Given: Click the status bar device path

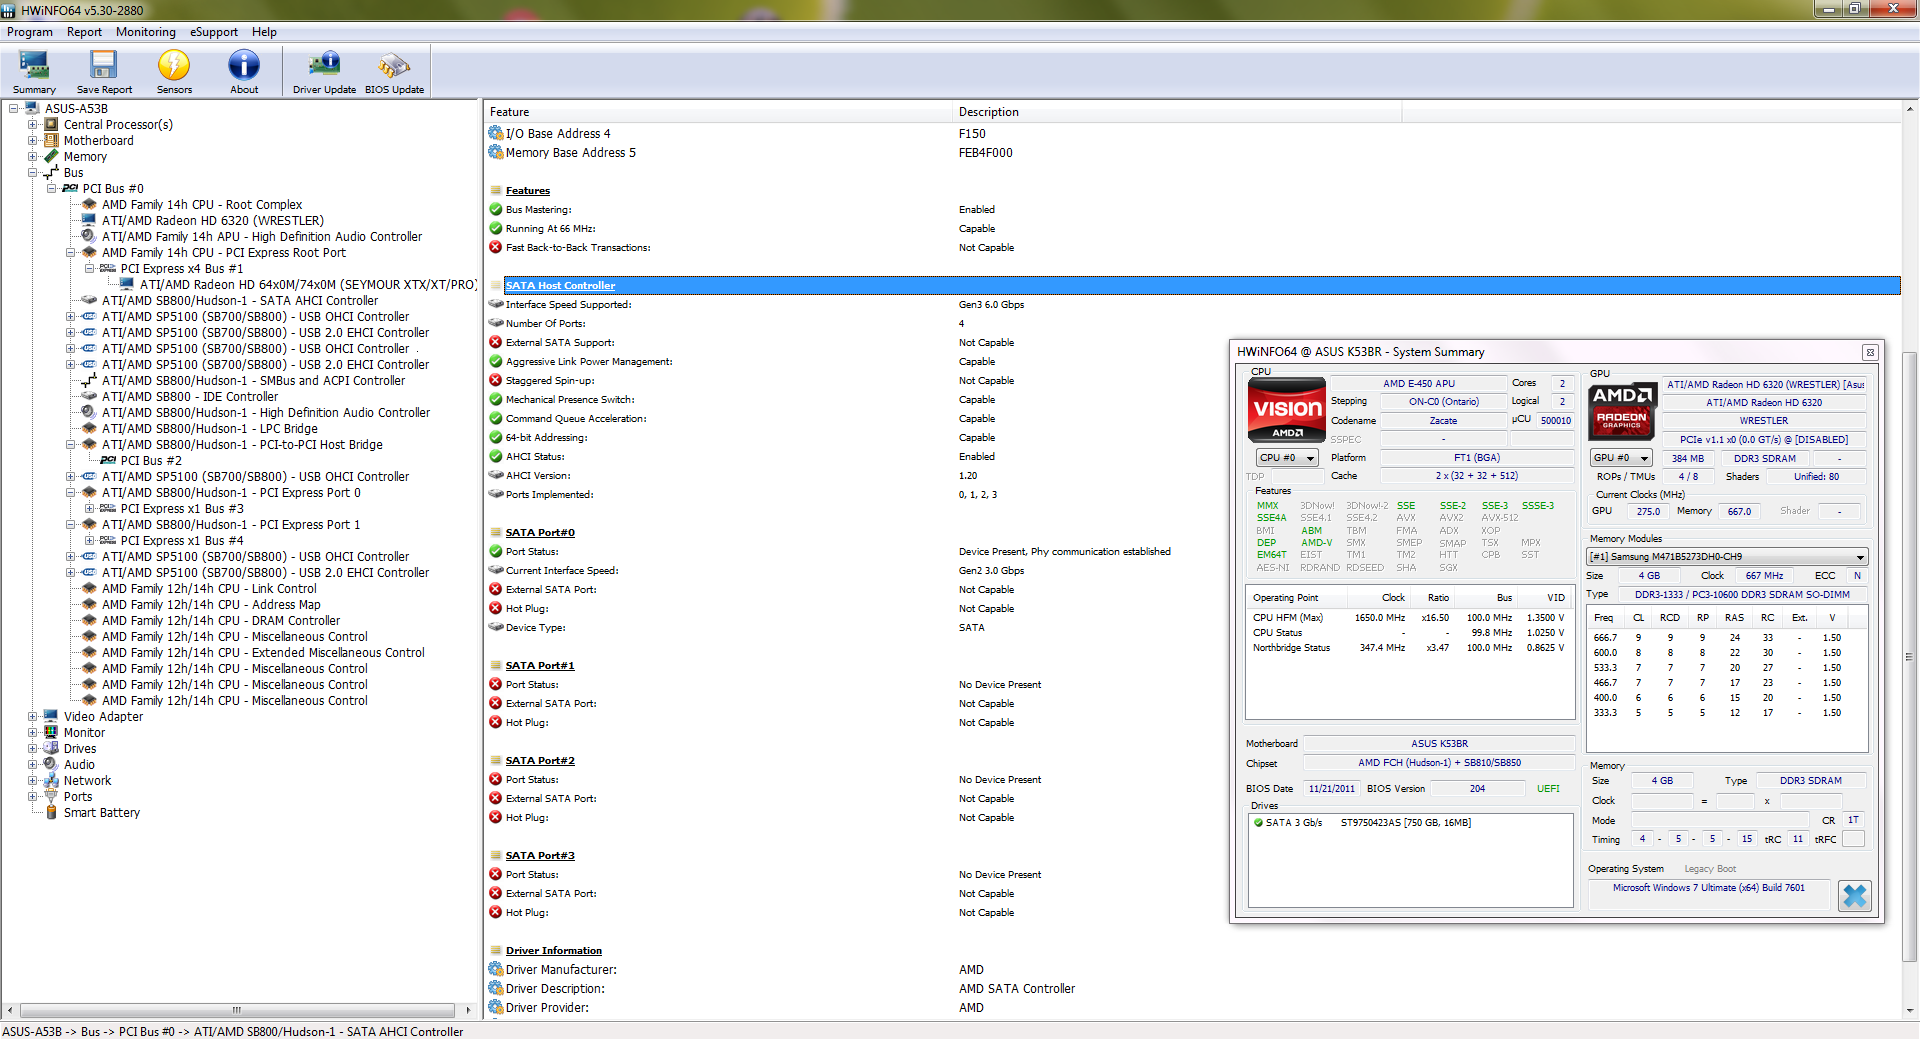Looking at the screenshot, I should tap(233, 1032).
